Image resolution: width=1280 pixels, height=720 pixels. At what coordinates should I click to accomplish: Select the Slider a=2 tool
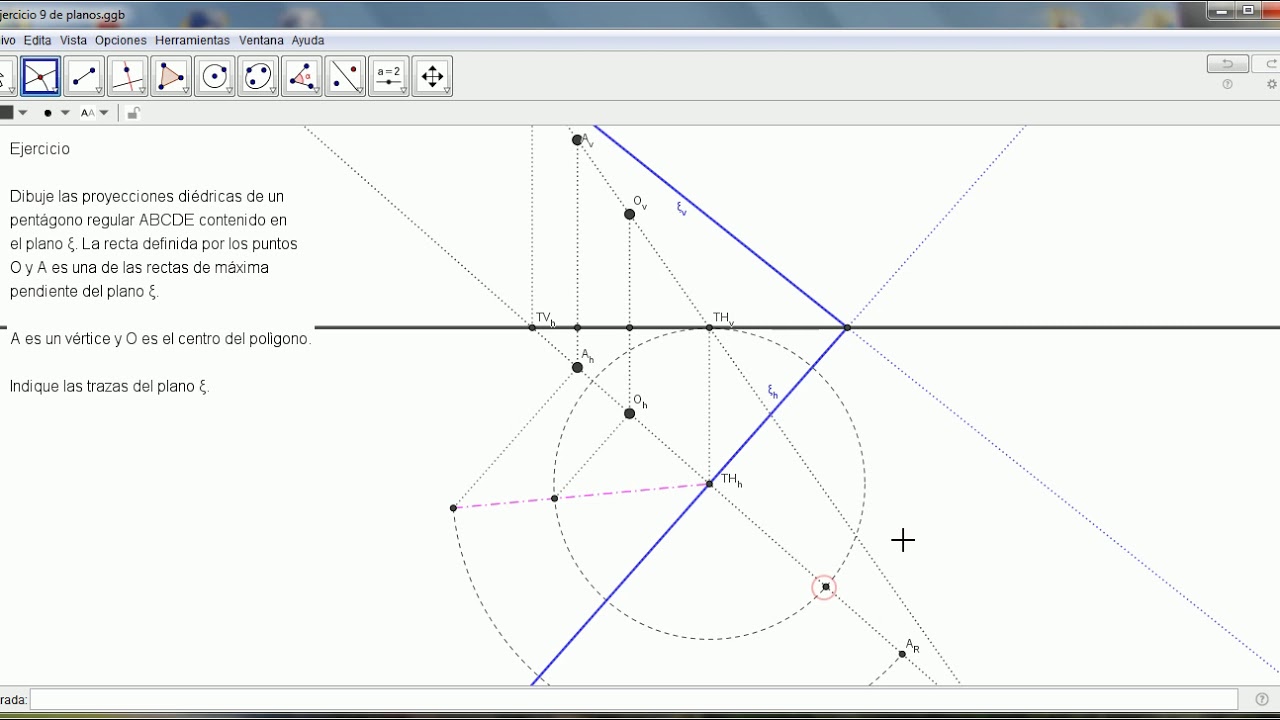click(x=388, y=77)
